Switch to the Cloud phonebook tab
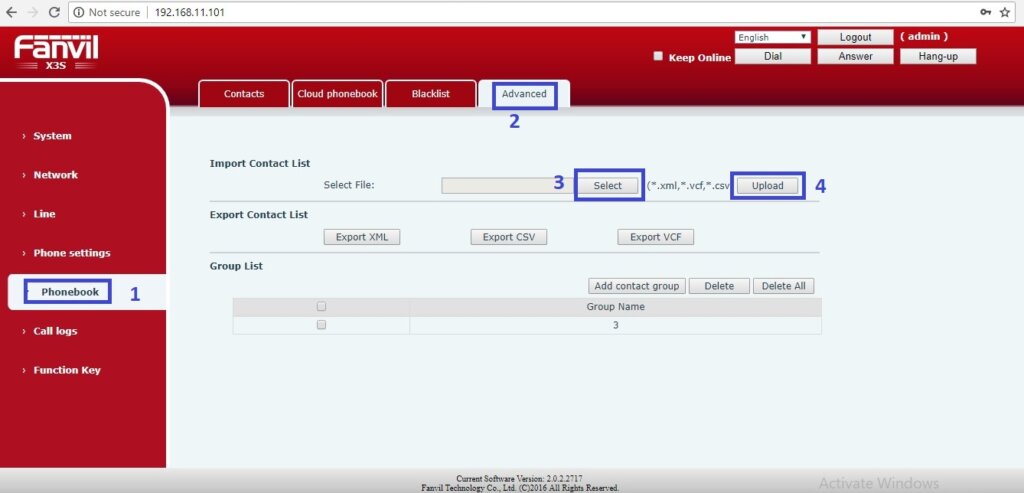Screen dimensions: 1024x493 pyautogui.click(x=337, y=94)
